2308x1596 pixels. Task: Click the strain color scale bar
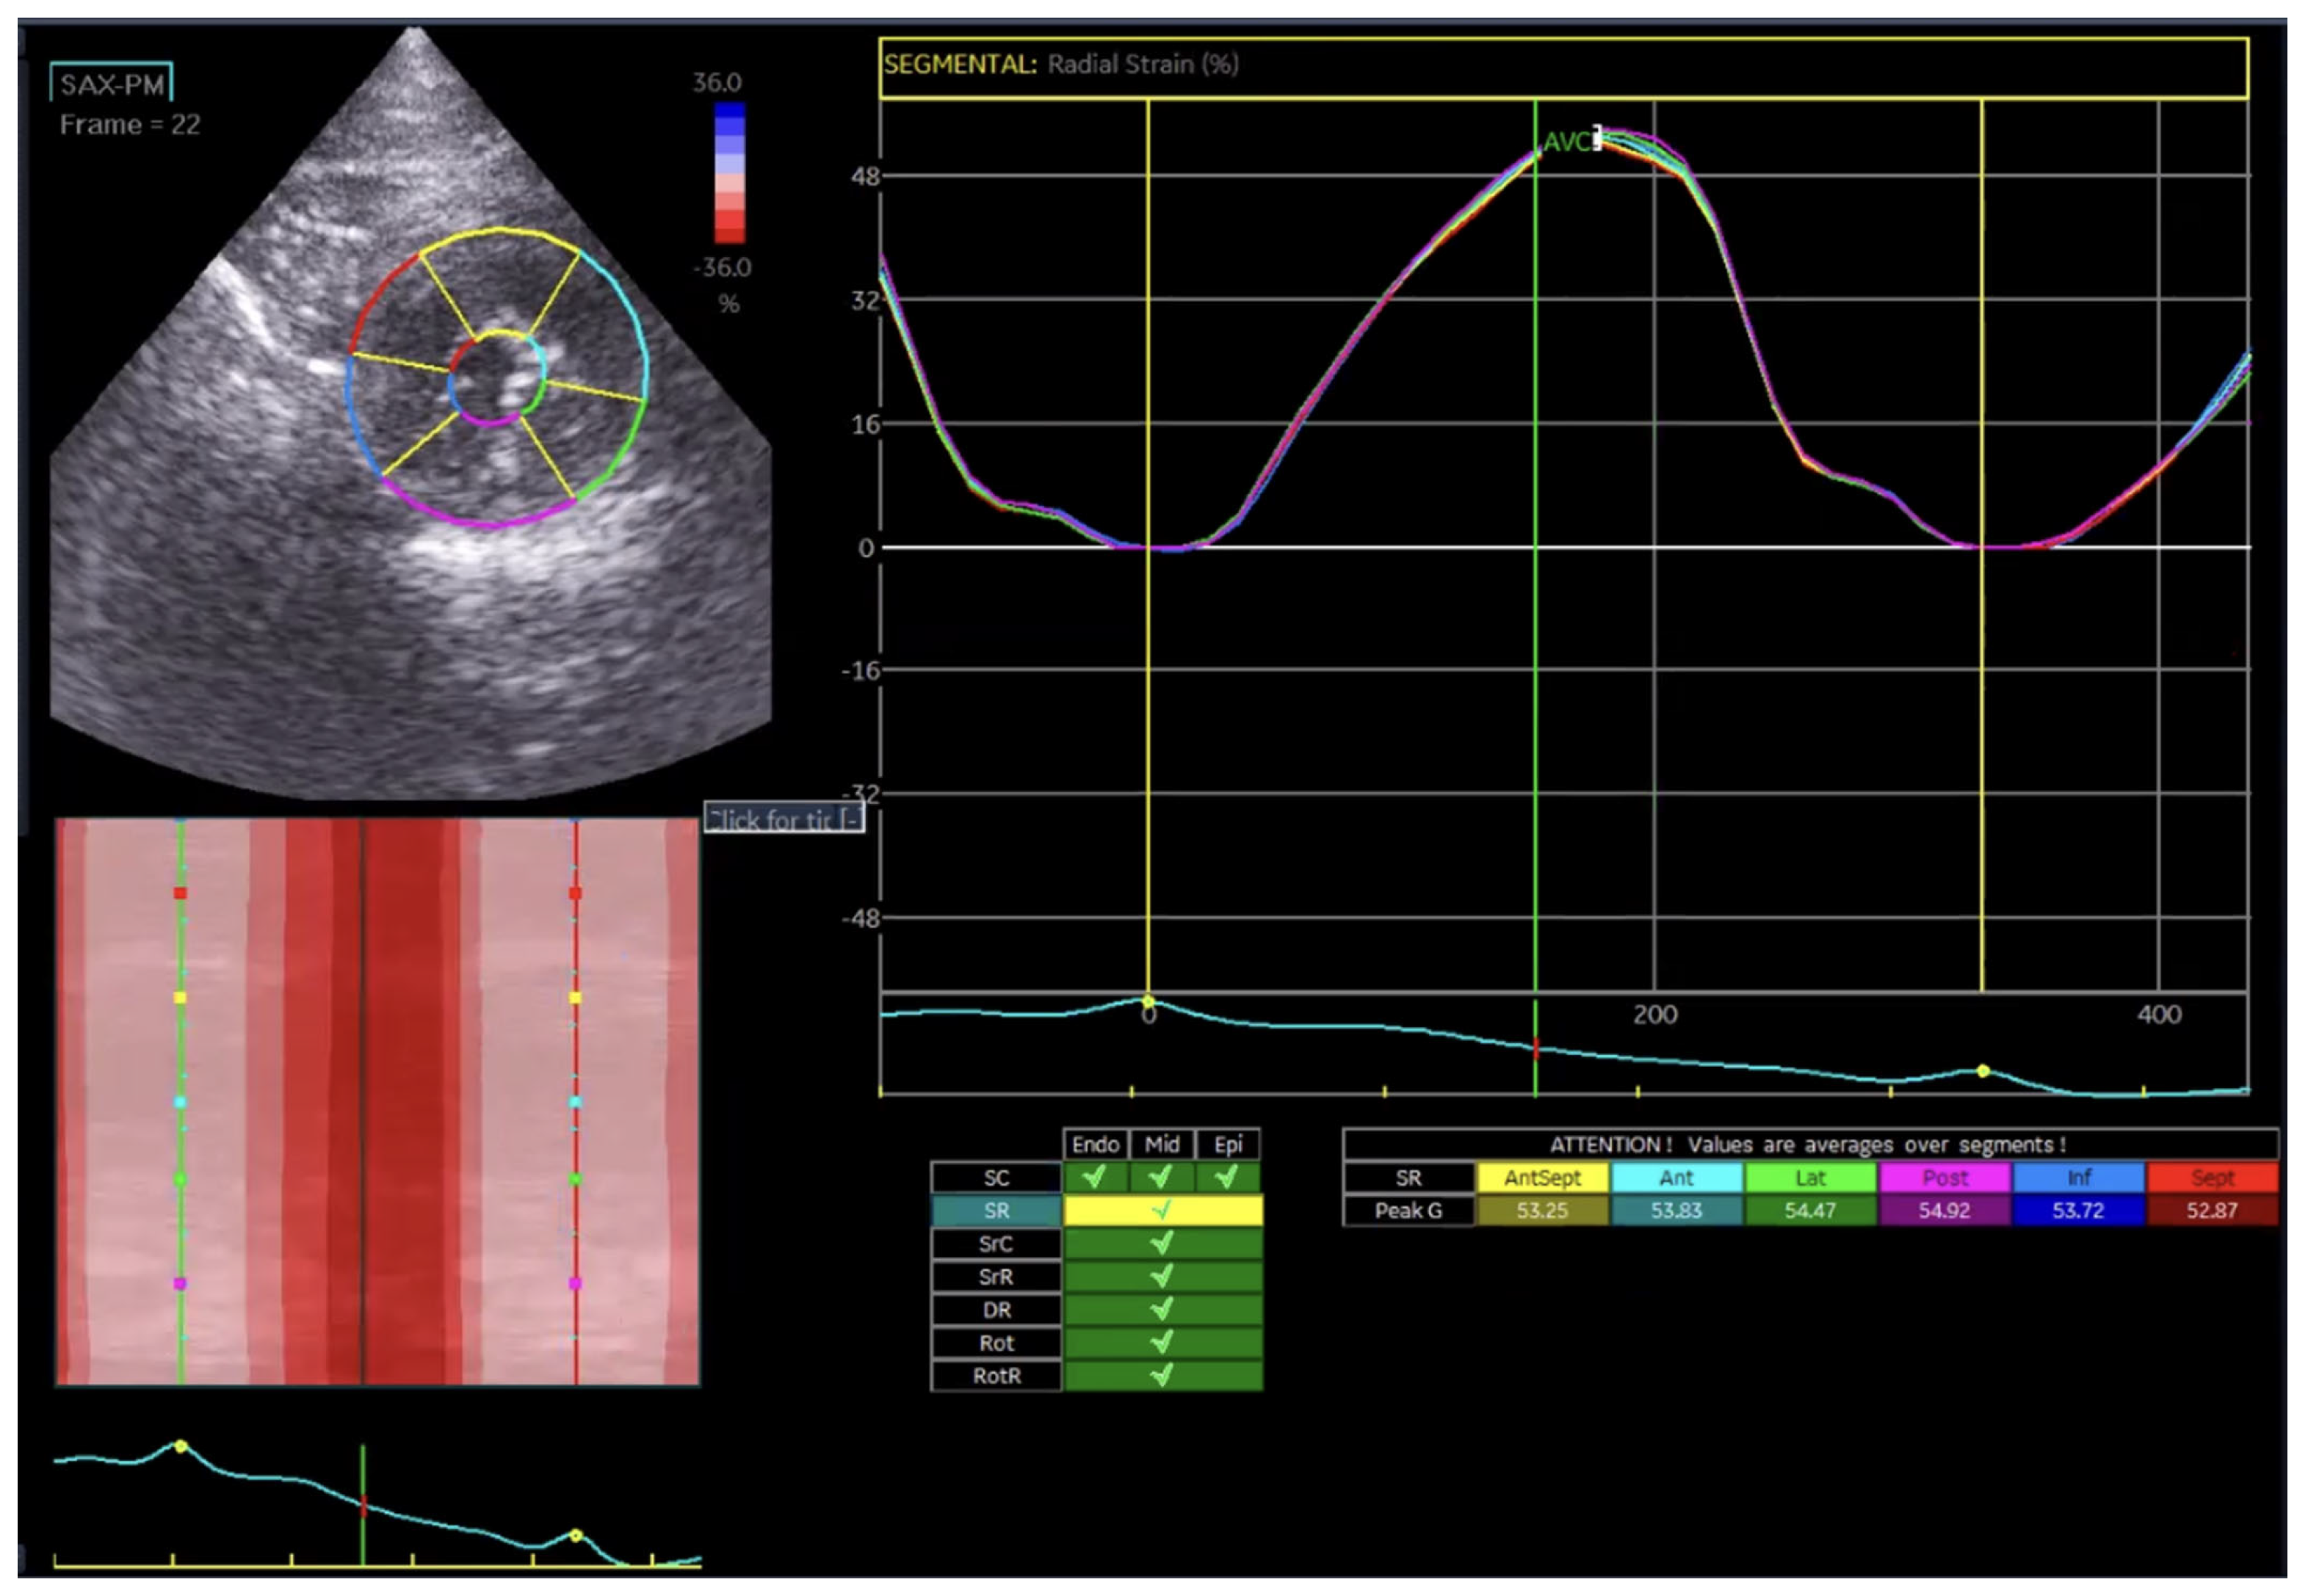pos(729,172)
